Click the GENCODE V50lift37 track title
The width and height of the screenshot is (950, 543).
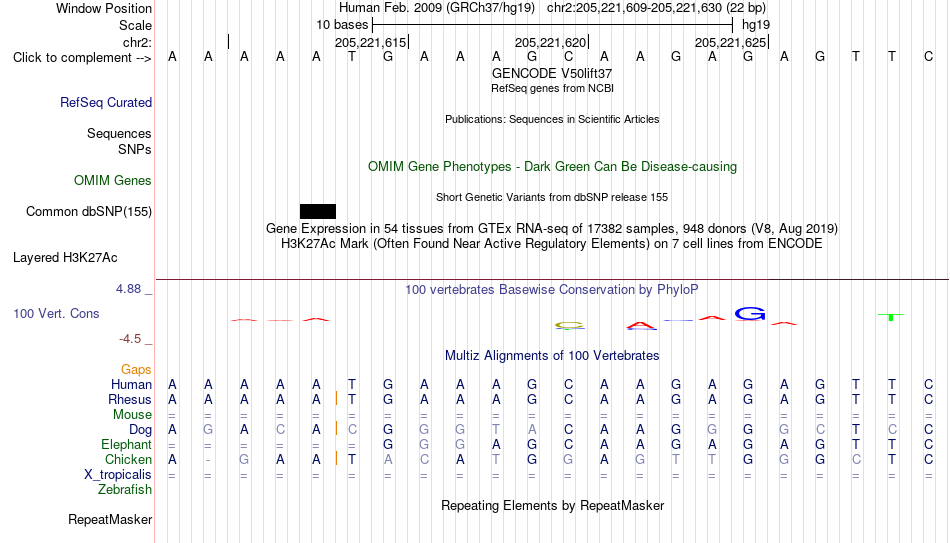pos(552,73)
